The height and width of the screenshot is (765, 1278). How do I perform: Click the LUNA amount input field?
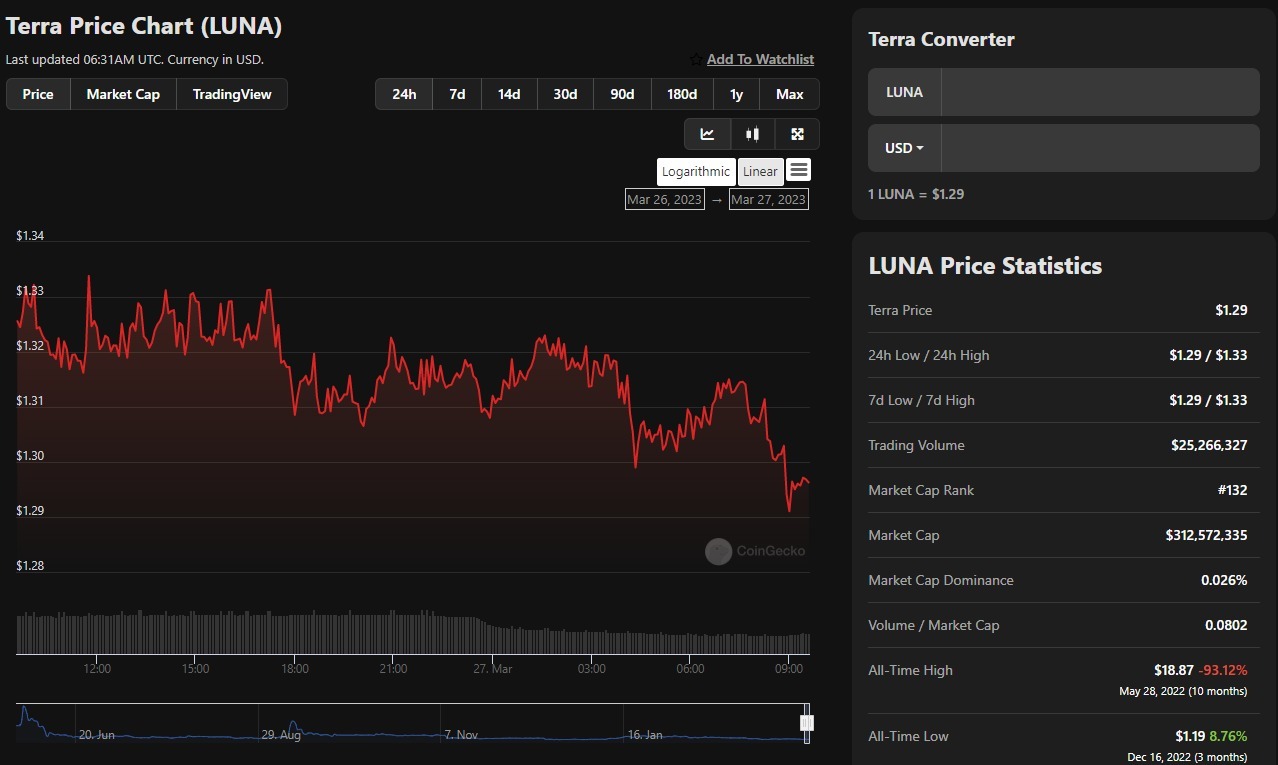(x=1100, y=91)
